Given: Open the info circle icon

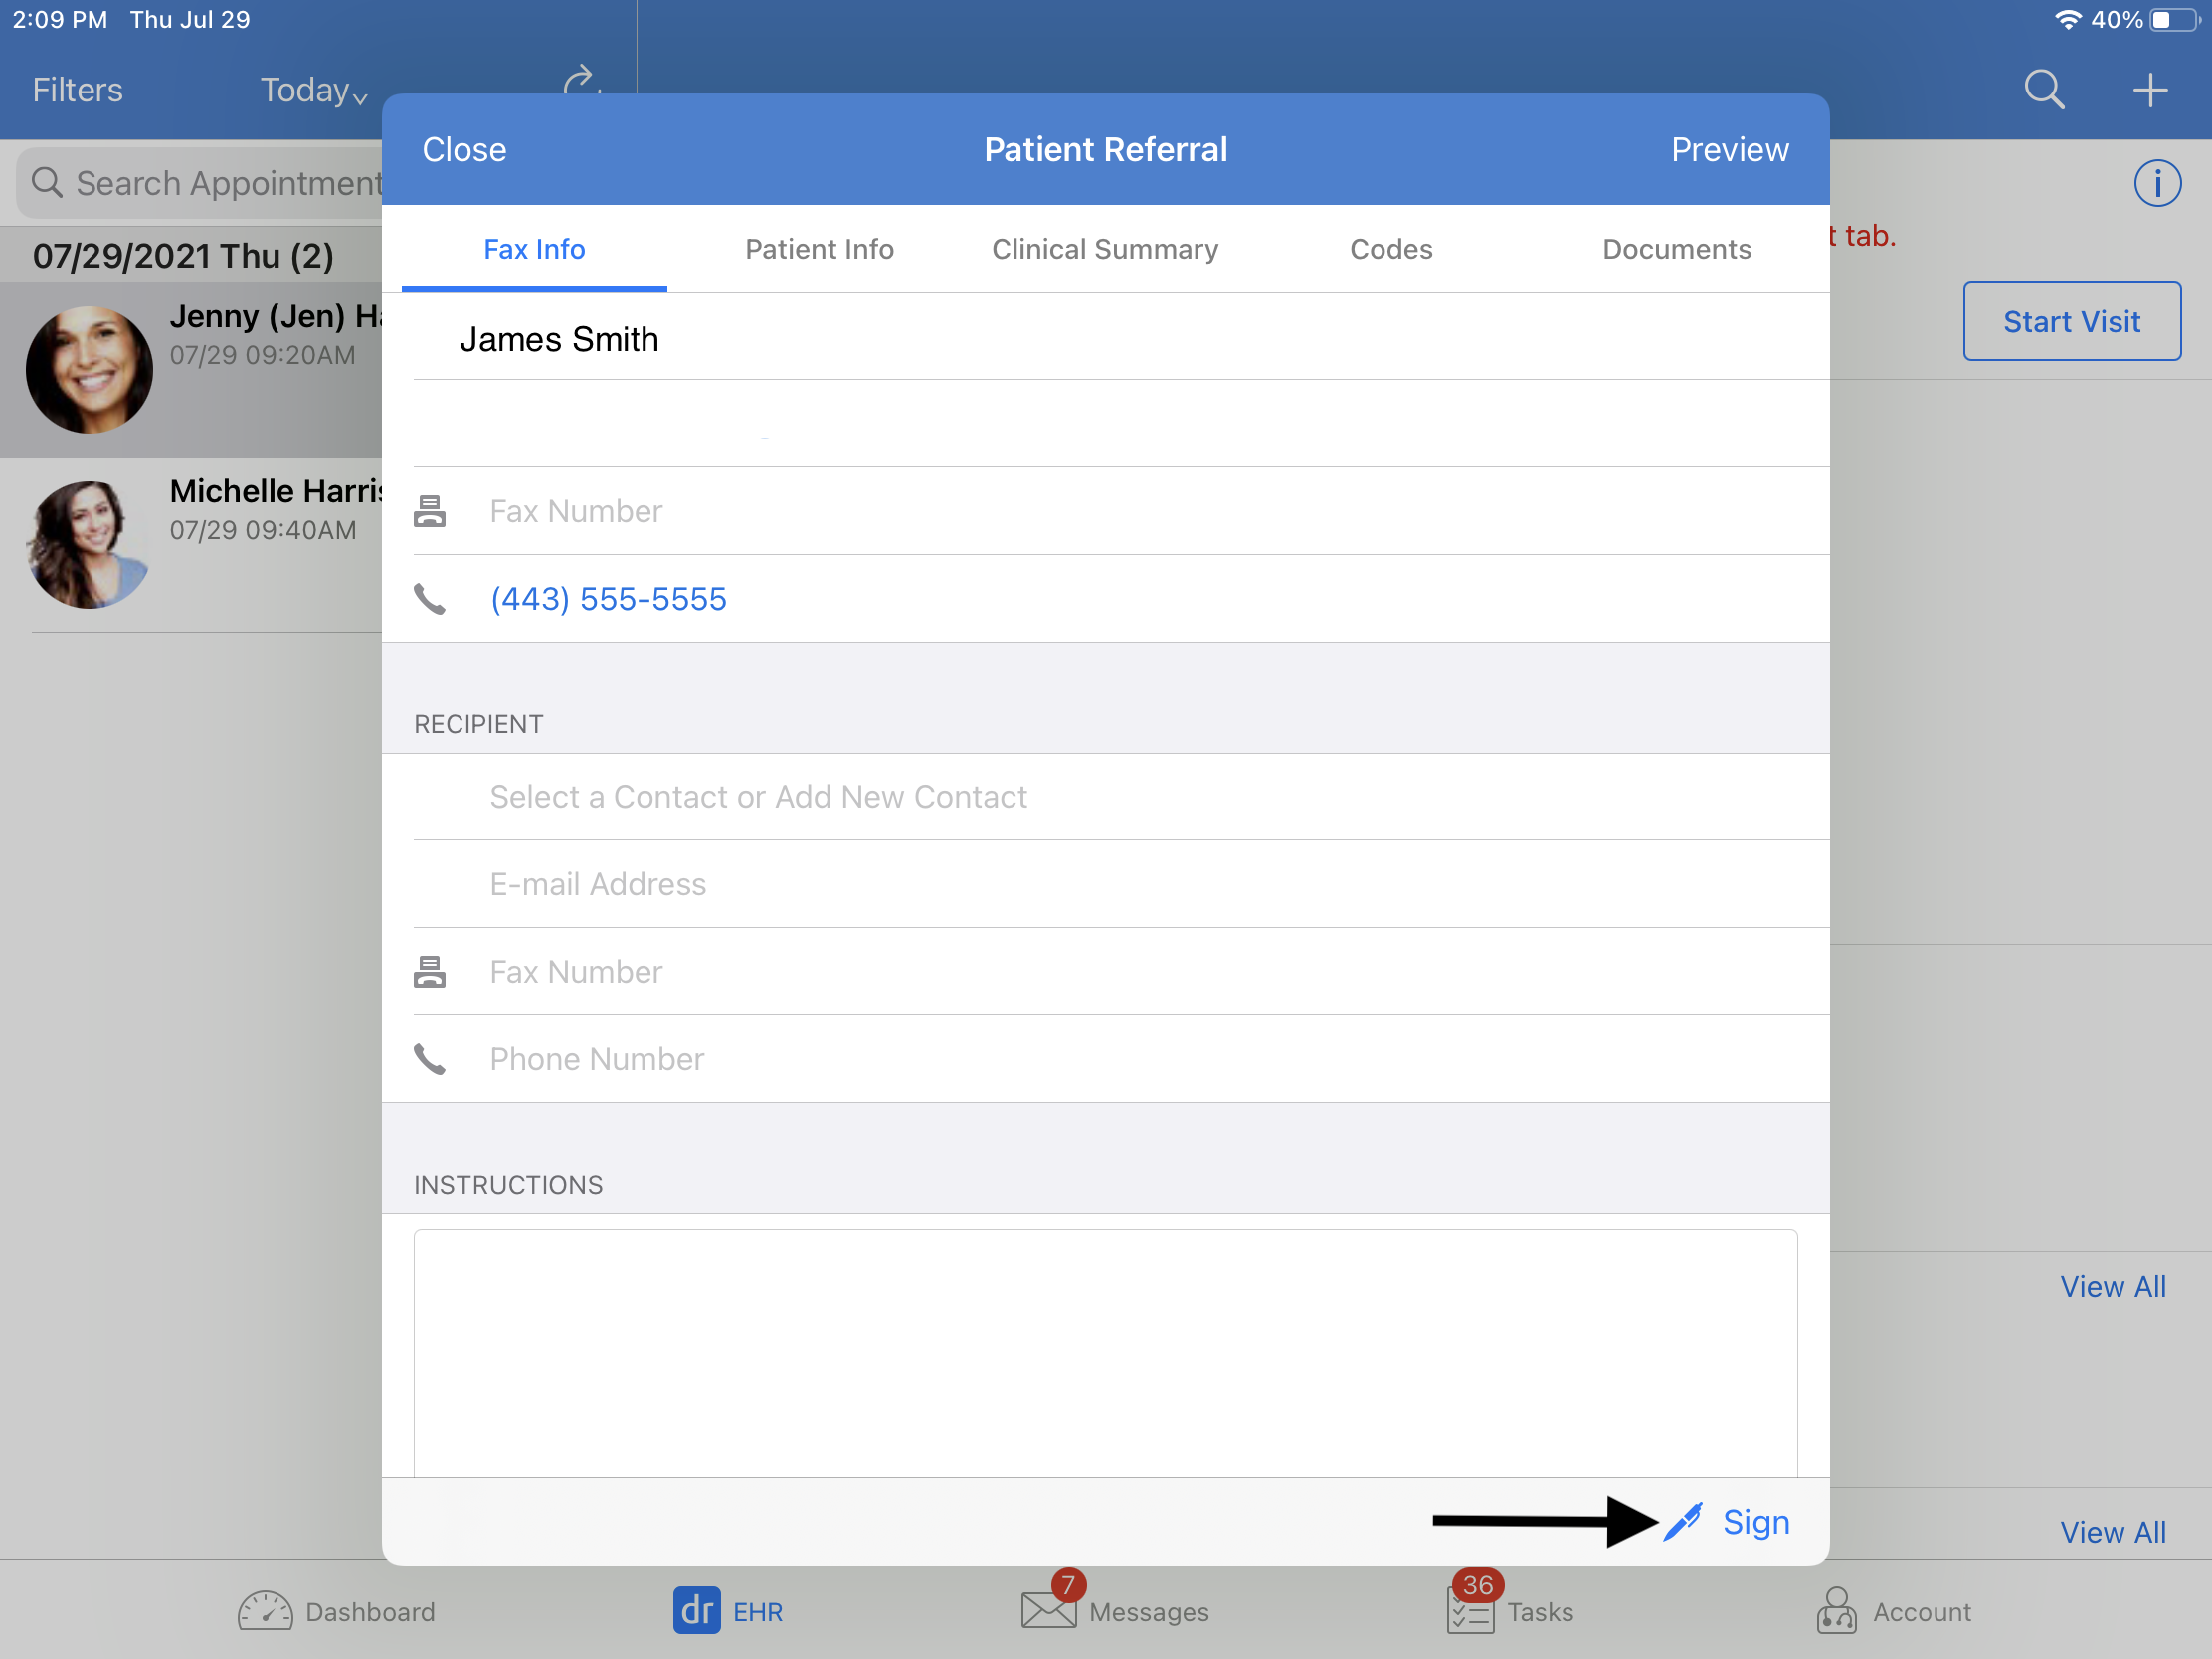Looking at the screenshot, I should [2157, 183].
